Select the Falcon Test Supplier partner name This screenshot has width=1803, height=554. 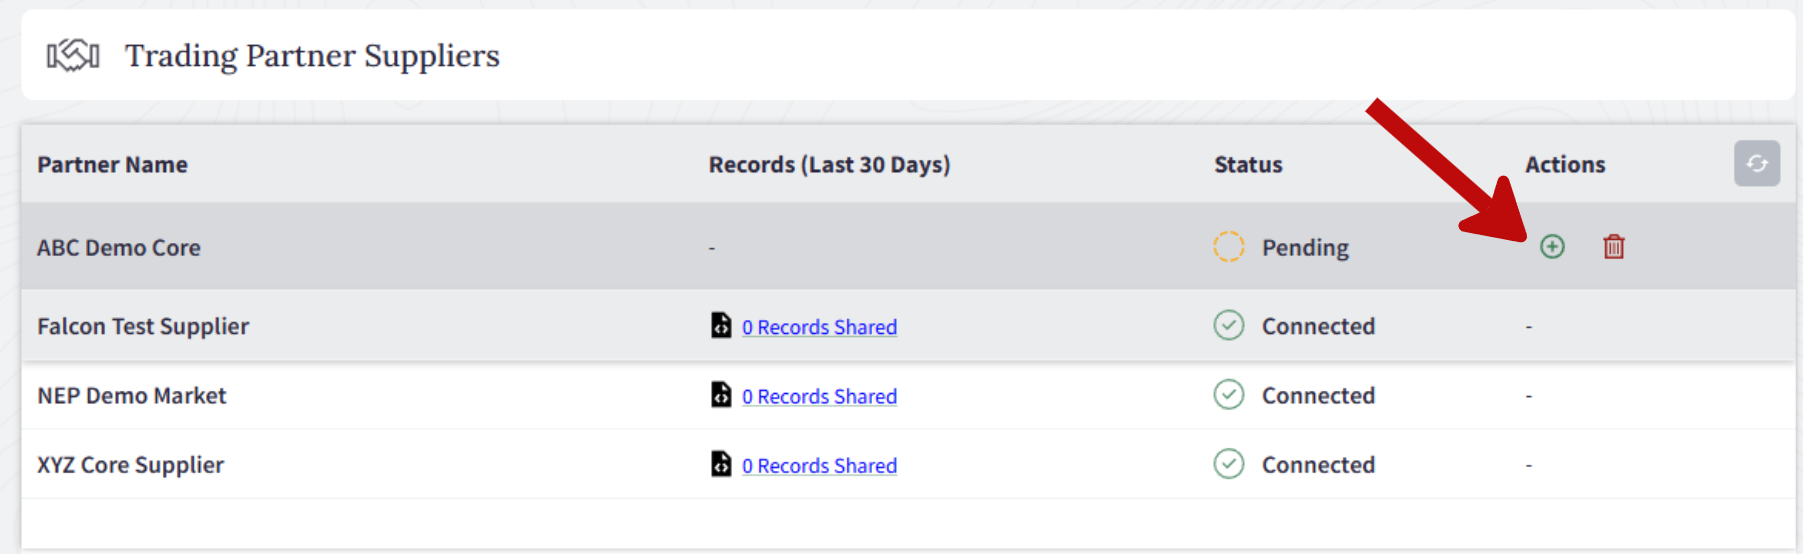(x=143, y=326)
